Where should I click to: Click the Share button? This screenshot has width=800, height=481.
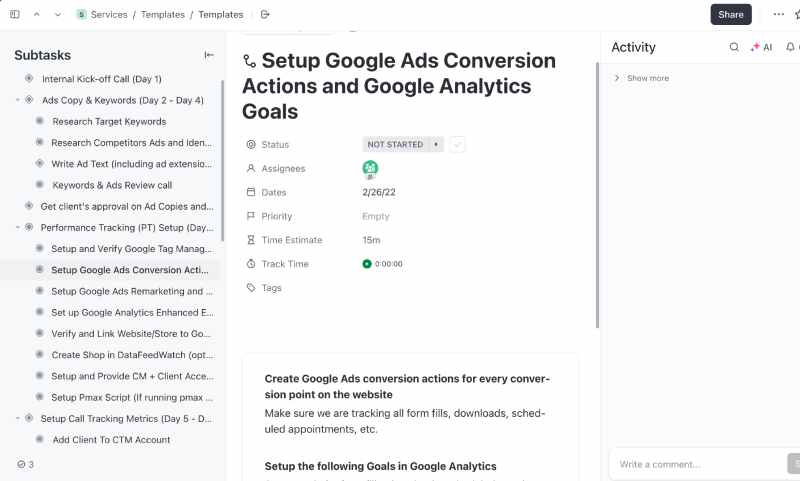click(x=731, y=14)
